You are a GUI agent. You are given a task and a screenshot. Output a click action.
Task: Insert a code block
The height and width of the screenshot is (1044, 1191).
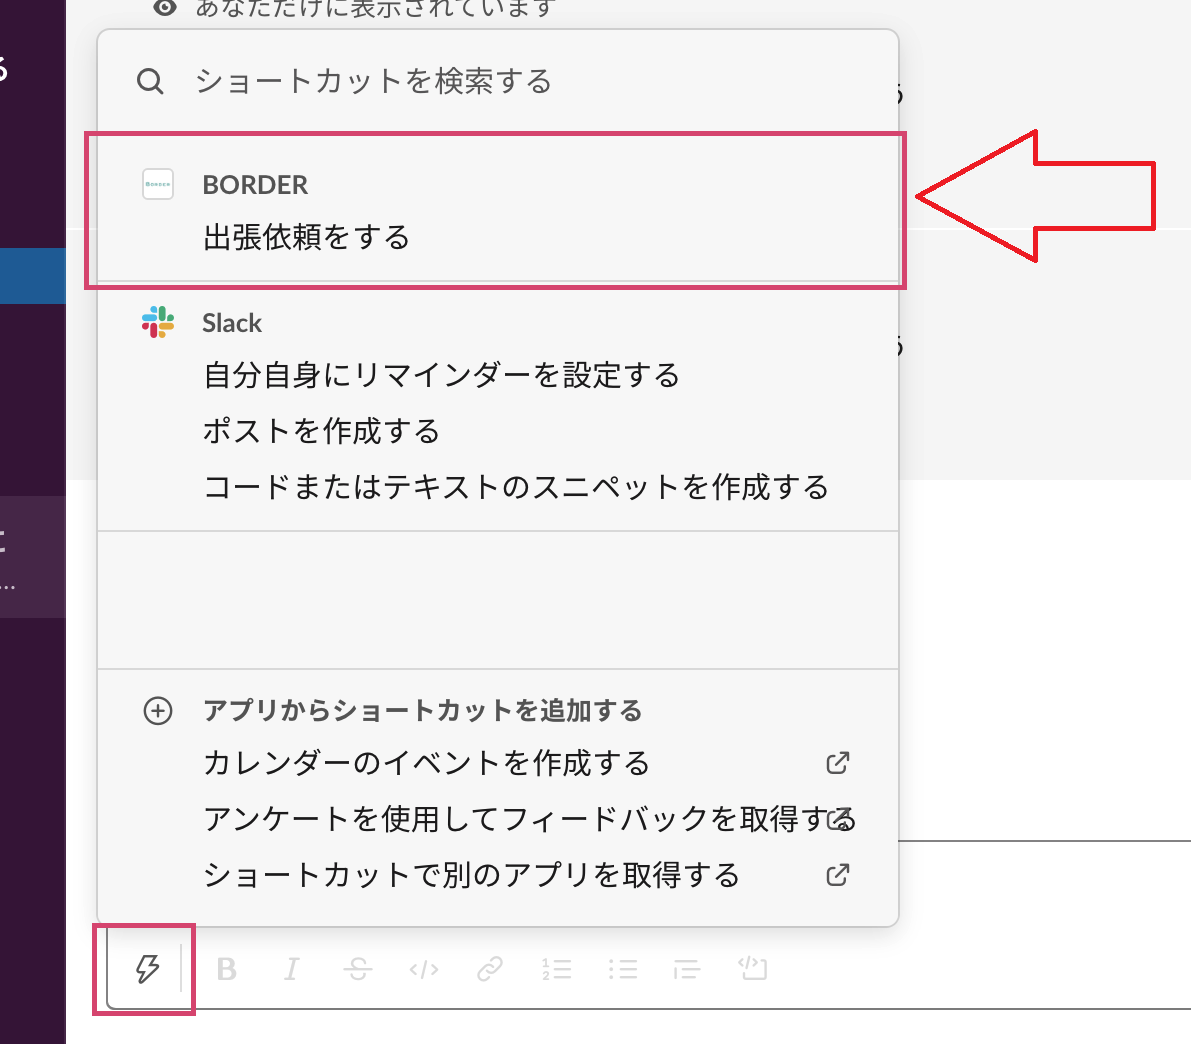[x=753, y=969]
